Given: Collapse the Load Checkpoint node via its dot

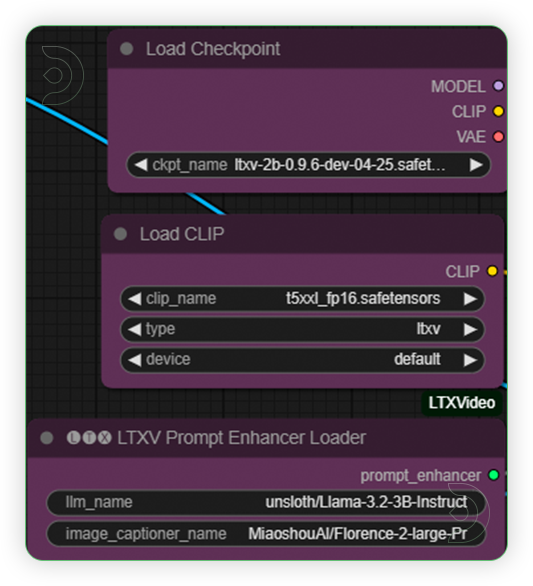Looking at the screenshot, I should tap(127, 49).
